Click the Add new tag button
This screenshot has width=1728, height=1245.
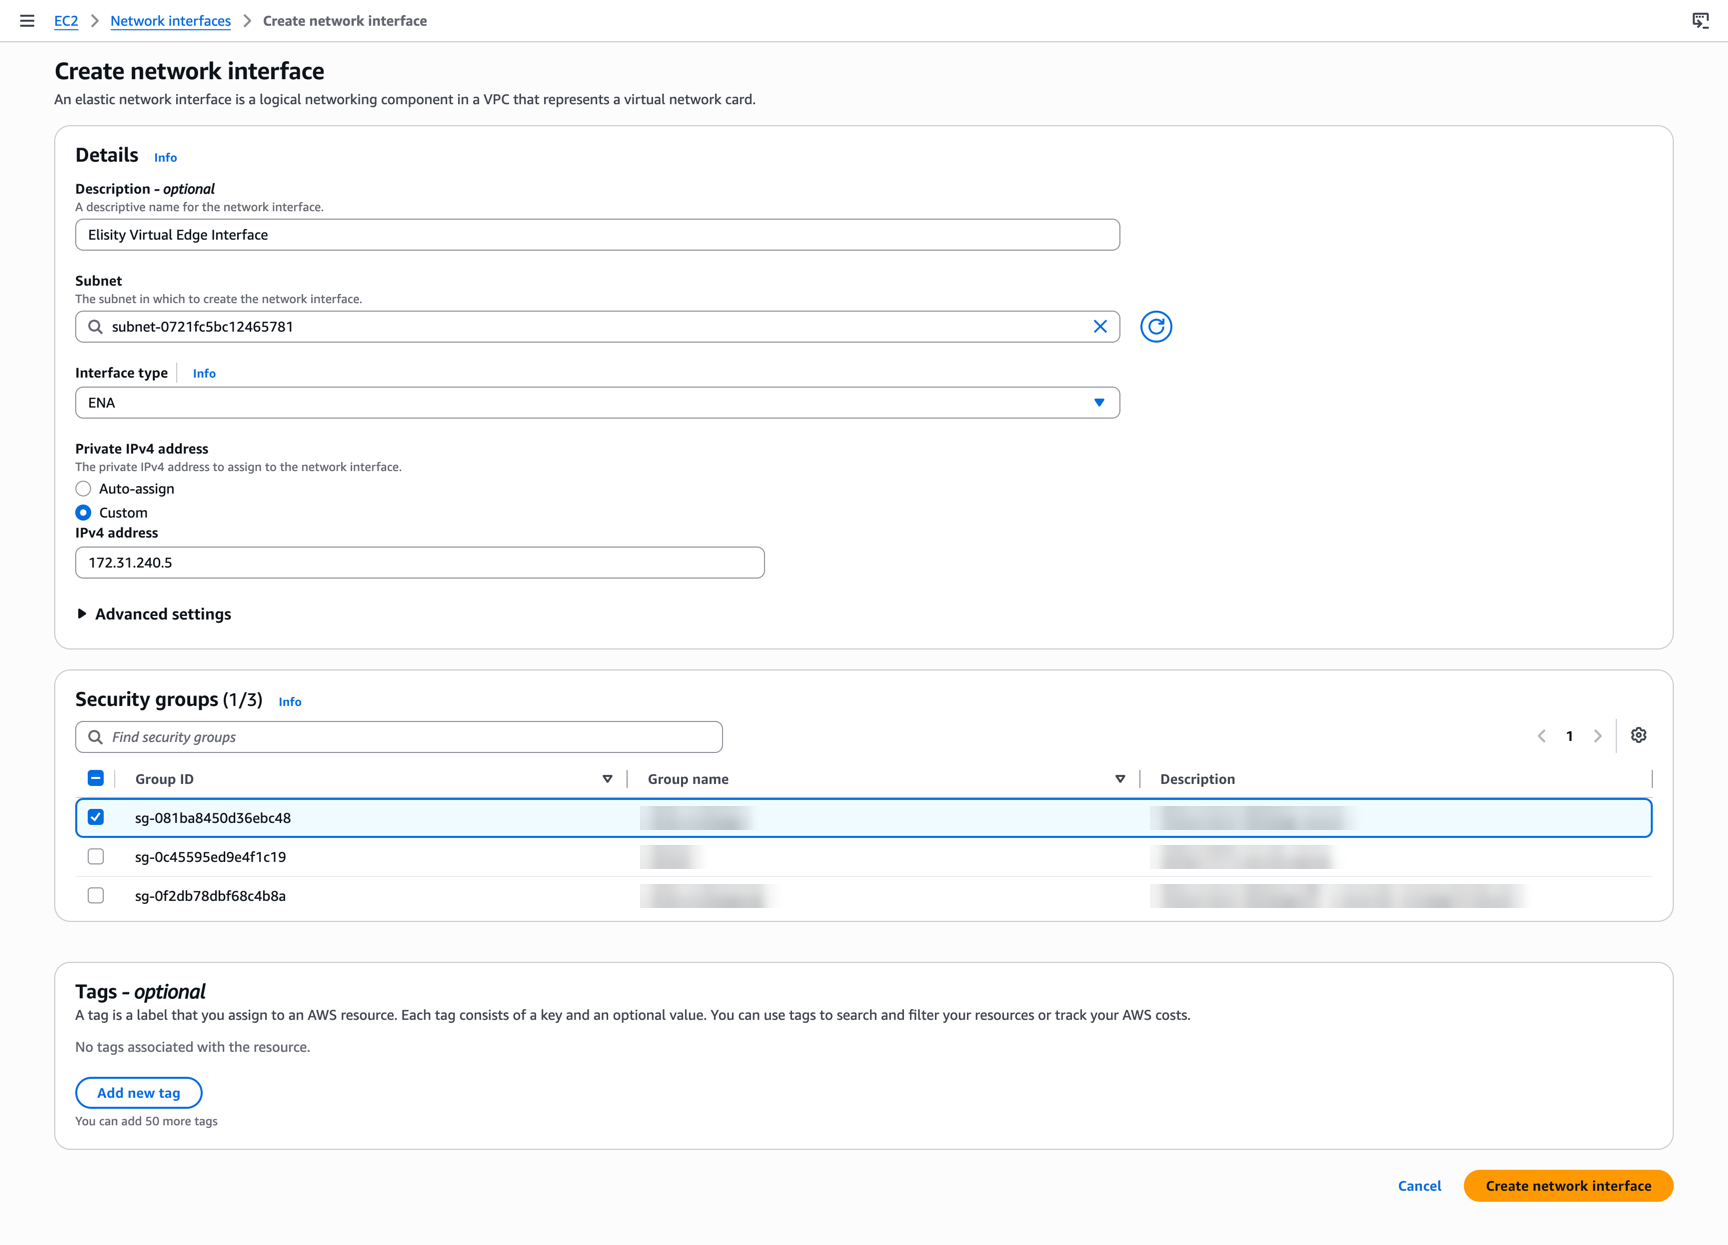pos(139,1093)
